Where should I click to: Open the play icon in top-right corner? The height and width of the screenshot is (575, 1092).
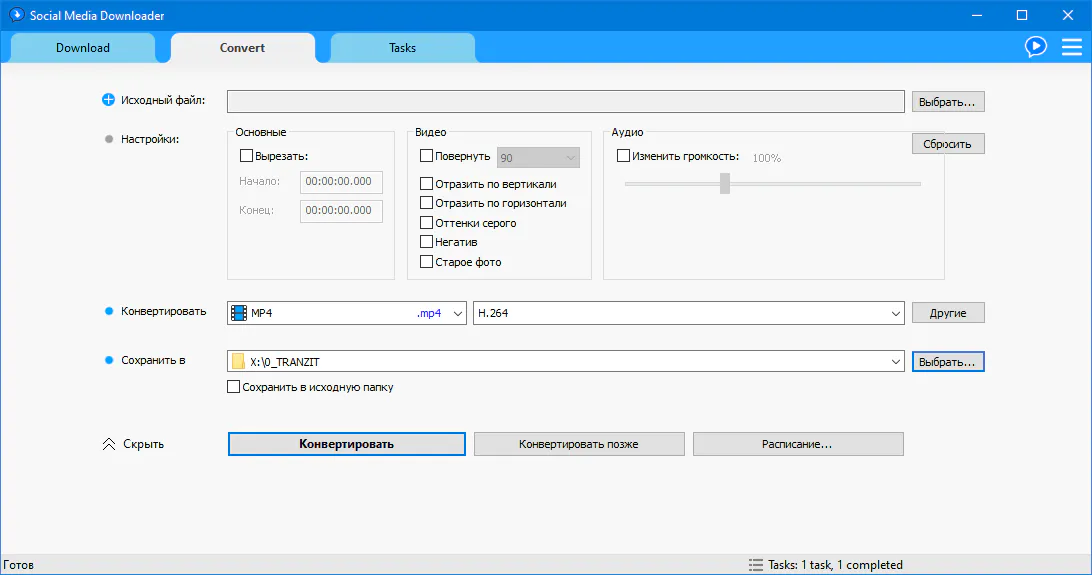1036,47
